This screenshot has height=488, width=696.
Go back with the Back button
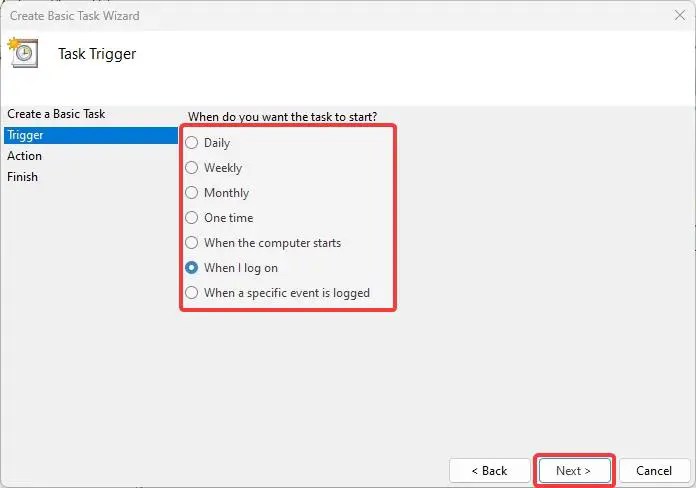490,471
